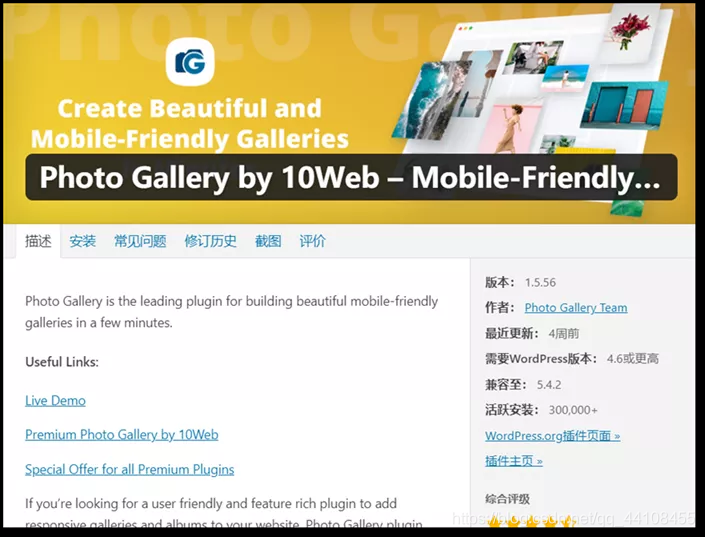Select the 描述 tab
Viewport: 705px width, 537px height.
click(38, 241)
